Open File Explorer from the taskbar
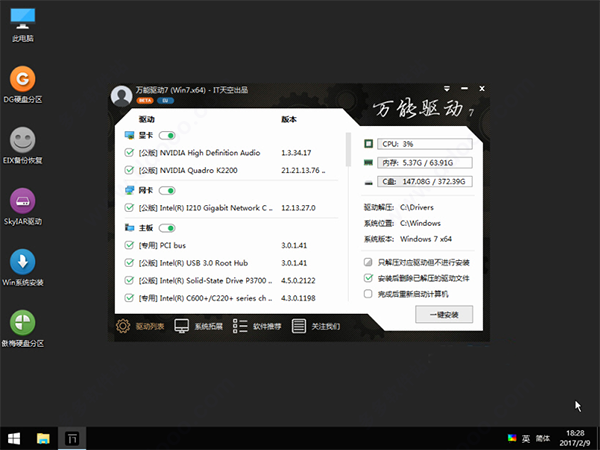600x450 pixels. tap(44, 438)
